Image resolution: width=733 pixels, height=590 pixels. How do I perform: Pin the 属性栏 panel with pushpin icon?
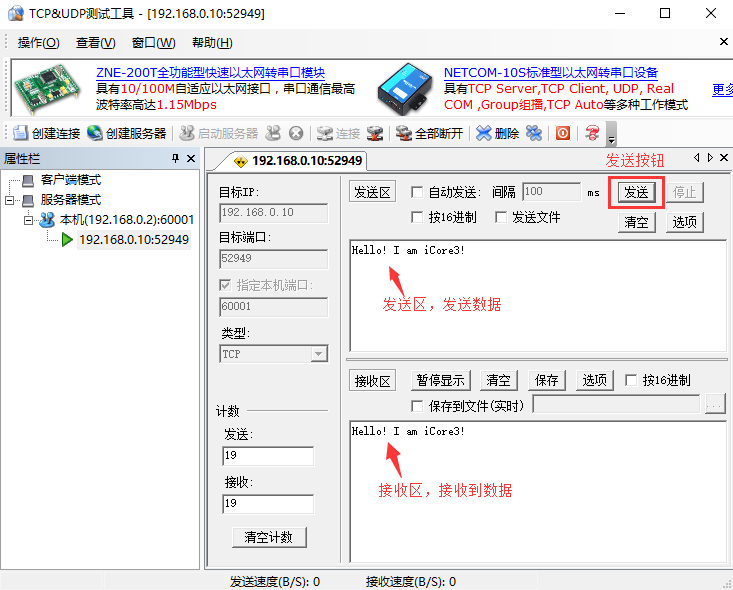175,158
